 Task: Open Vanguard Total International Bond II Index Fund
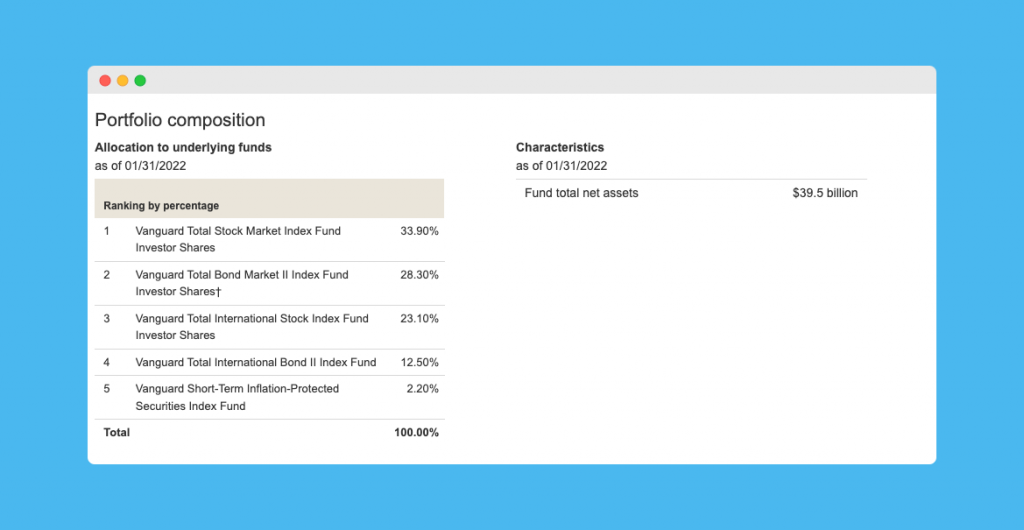tap(256, 362)
